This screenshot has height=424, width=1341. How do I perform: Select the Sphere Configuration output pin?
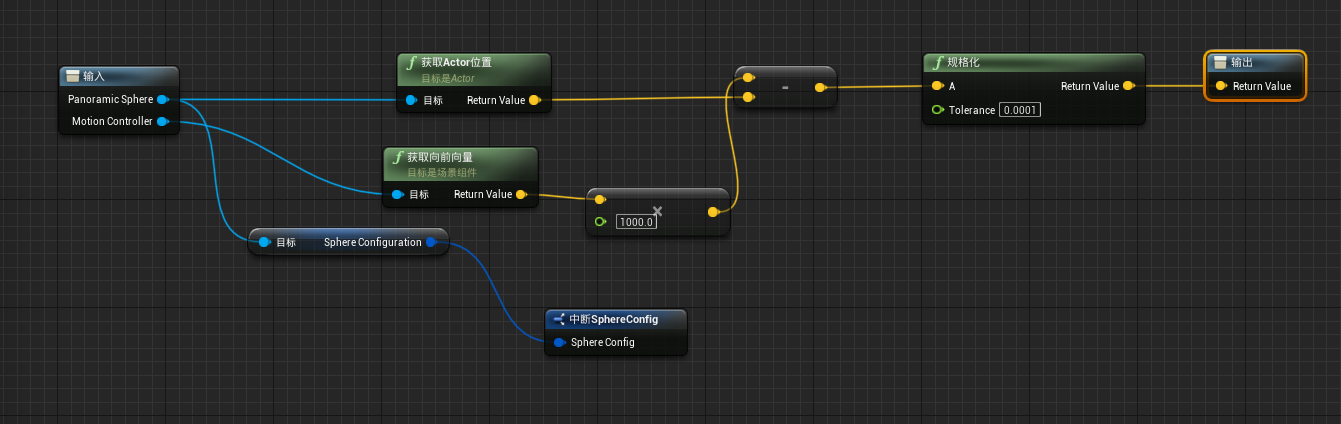(x=431, y=242)
